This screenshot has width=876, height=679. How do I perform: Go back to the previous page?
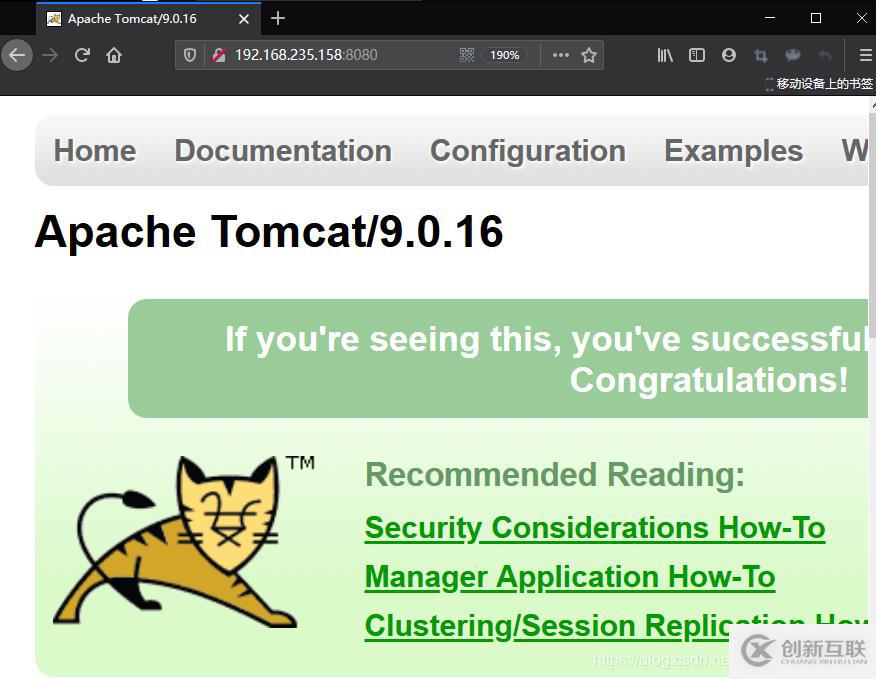(x=17, y=55)
